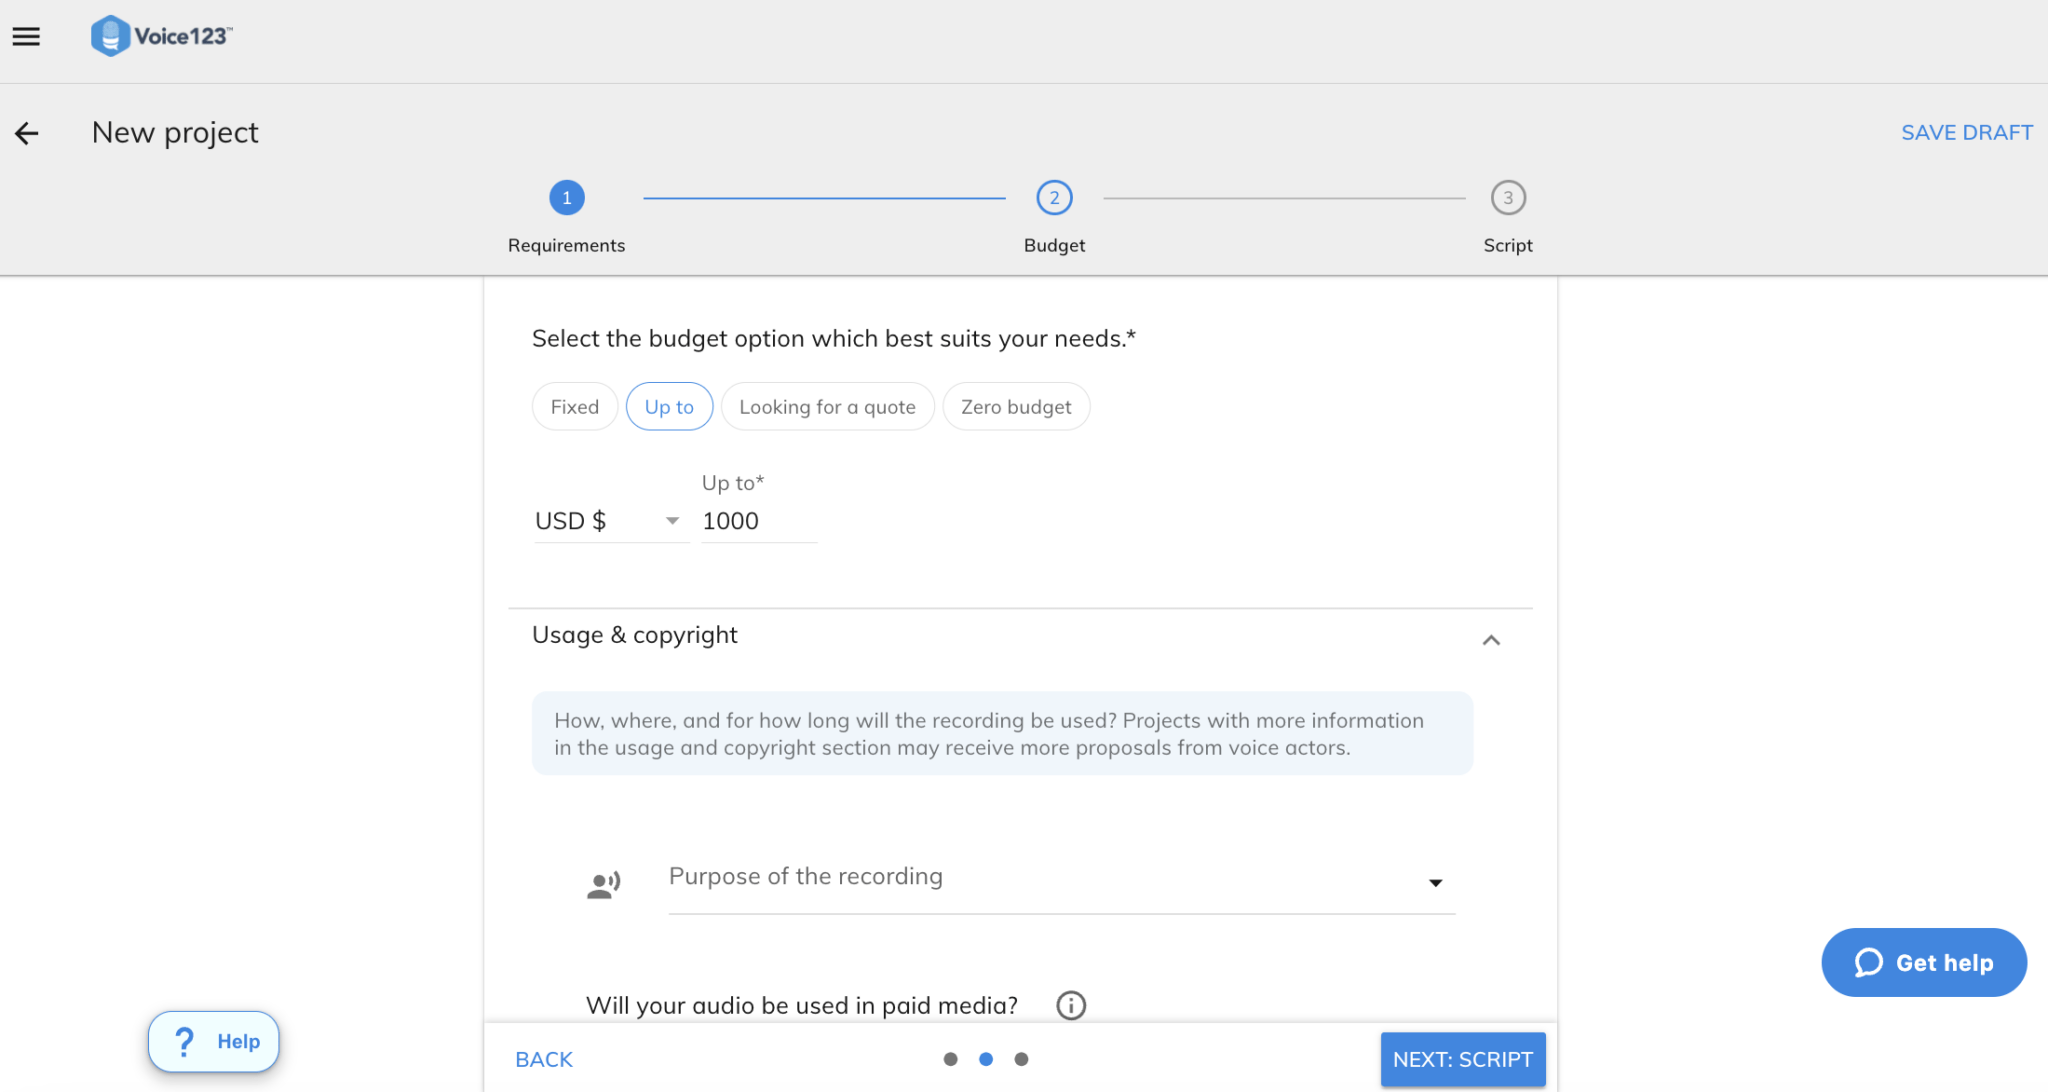Click step 1 Requirements circle

tap(566, 197)
